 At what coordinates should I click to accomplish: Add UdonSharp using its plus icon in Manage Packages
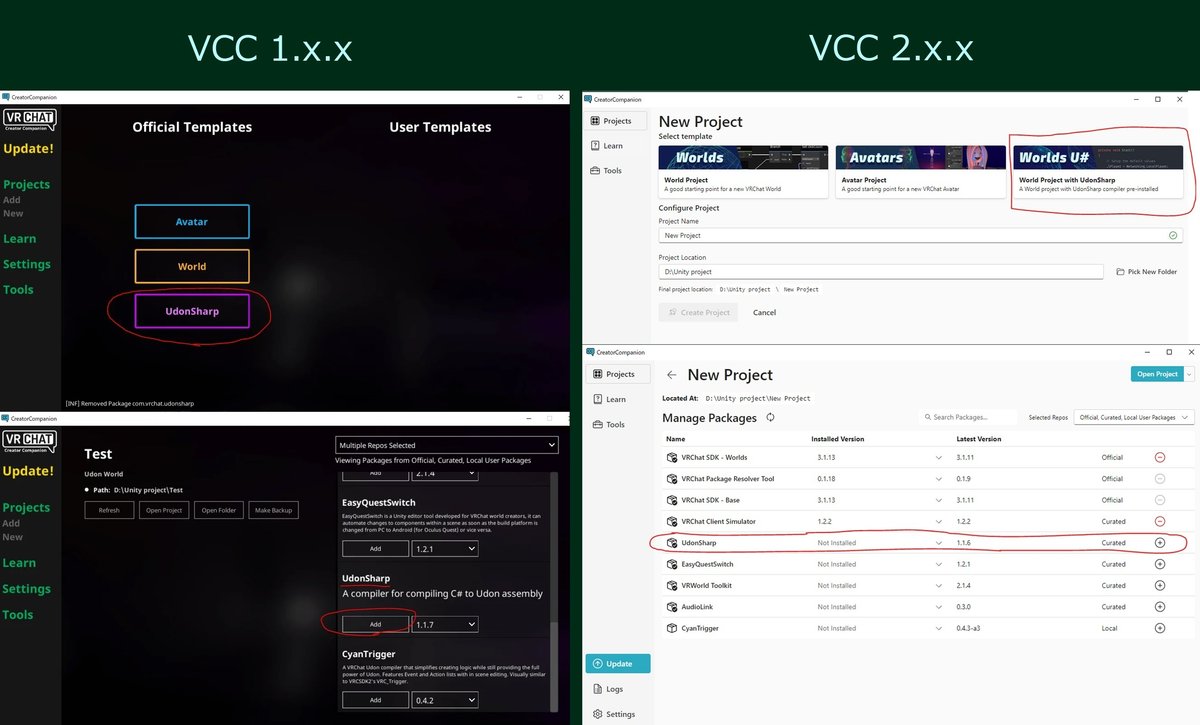click(1160, 543)
